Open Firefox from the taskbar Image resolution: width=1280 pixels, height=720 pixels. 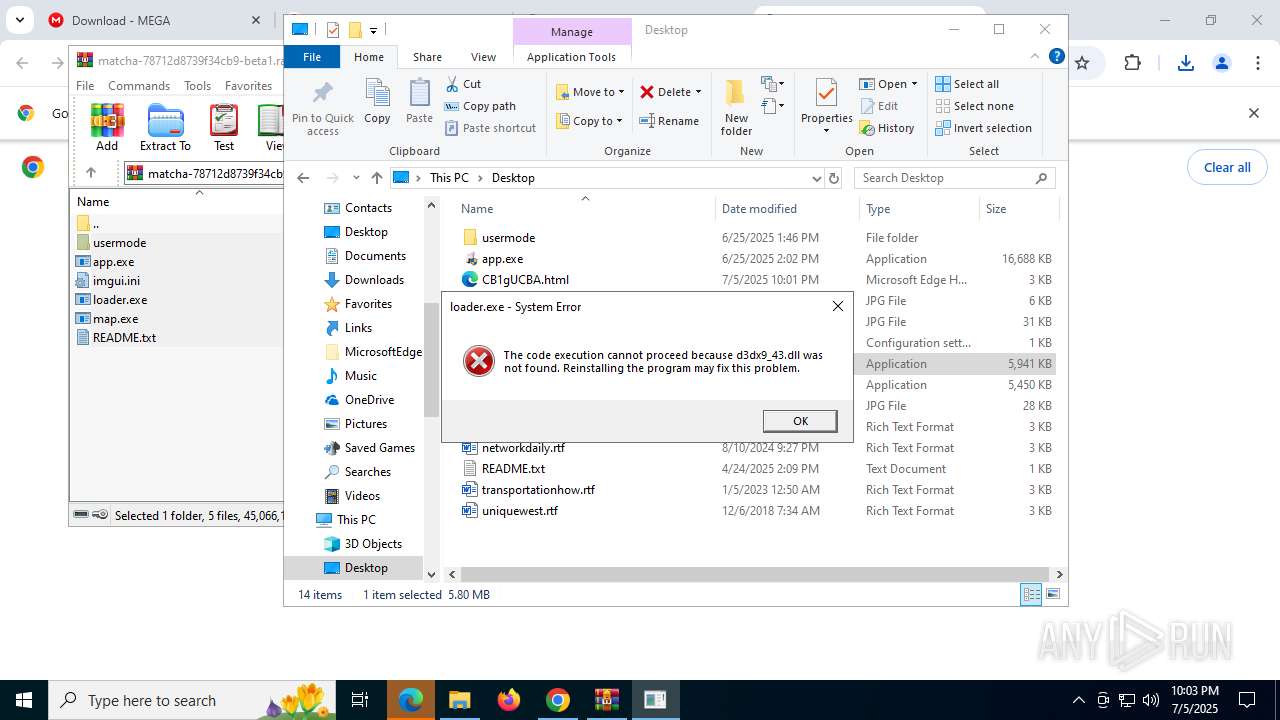pyautogui.click(x=509, y=700)
